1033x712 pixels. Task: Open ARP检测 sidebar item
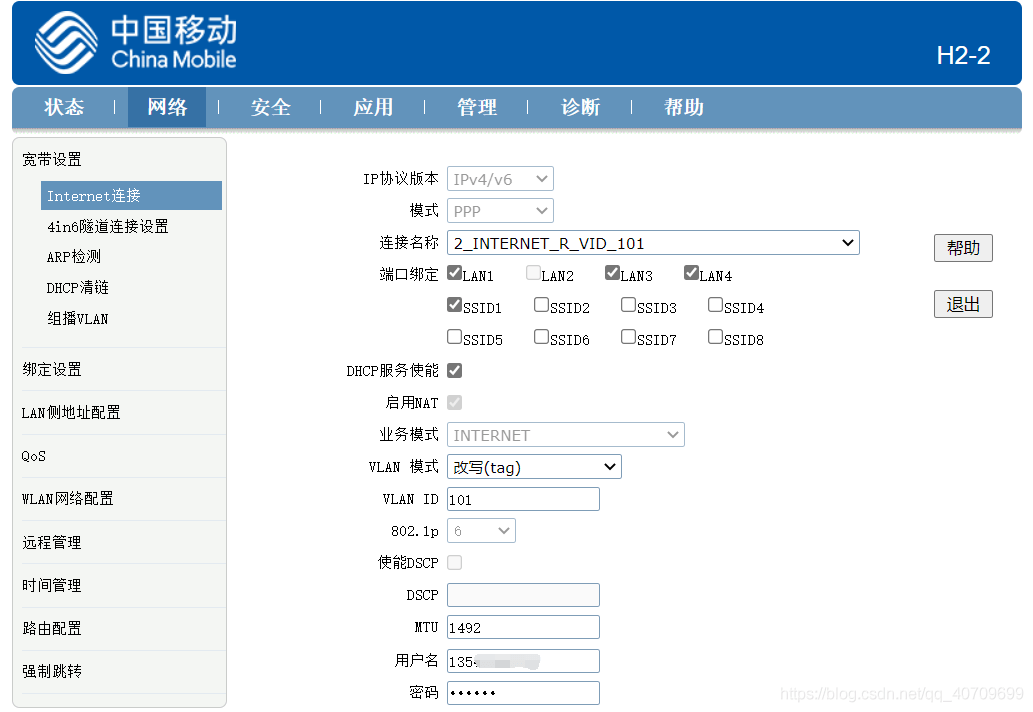tap(74, 257)
